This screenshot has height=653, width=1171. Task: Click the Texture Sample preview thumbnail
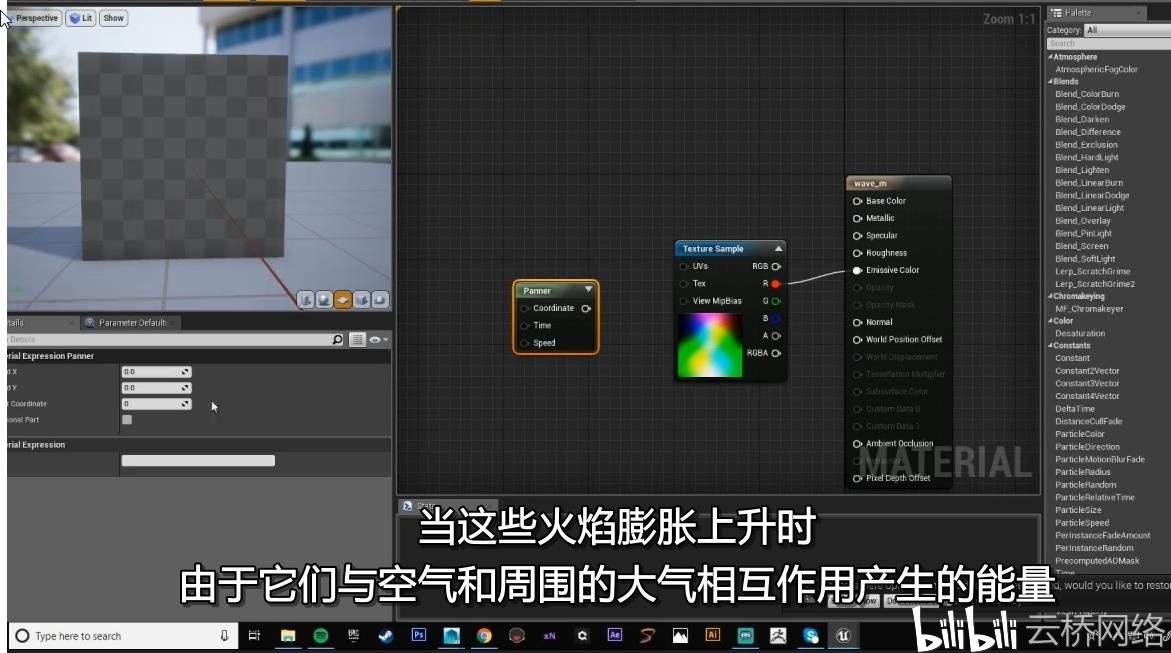click(x=709, y=345)
